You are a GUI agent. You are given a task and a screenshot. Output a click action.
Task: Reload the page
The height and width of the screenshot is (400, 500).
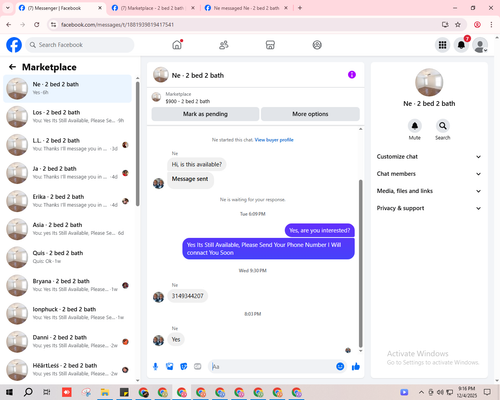click(x=37, y=24)
